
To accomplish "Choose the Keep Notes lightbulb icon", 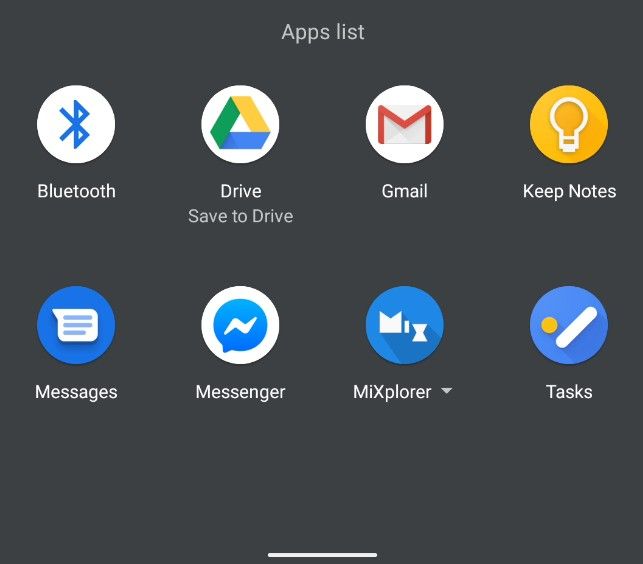I will 569,124.
